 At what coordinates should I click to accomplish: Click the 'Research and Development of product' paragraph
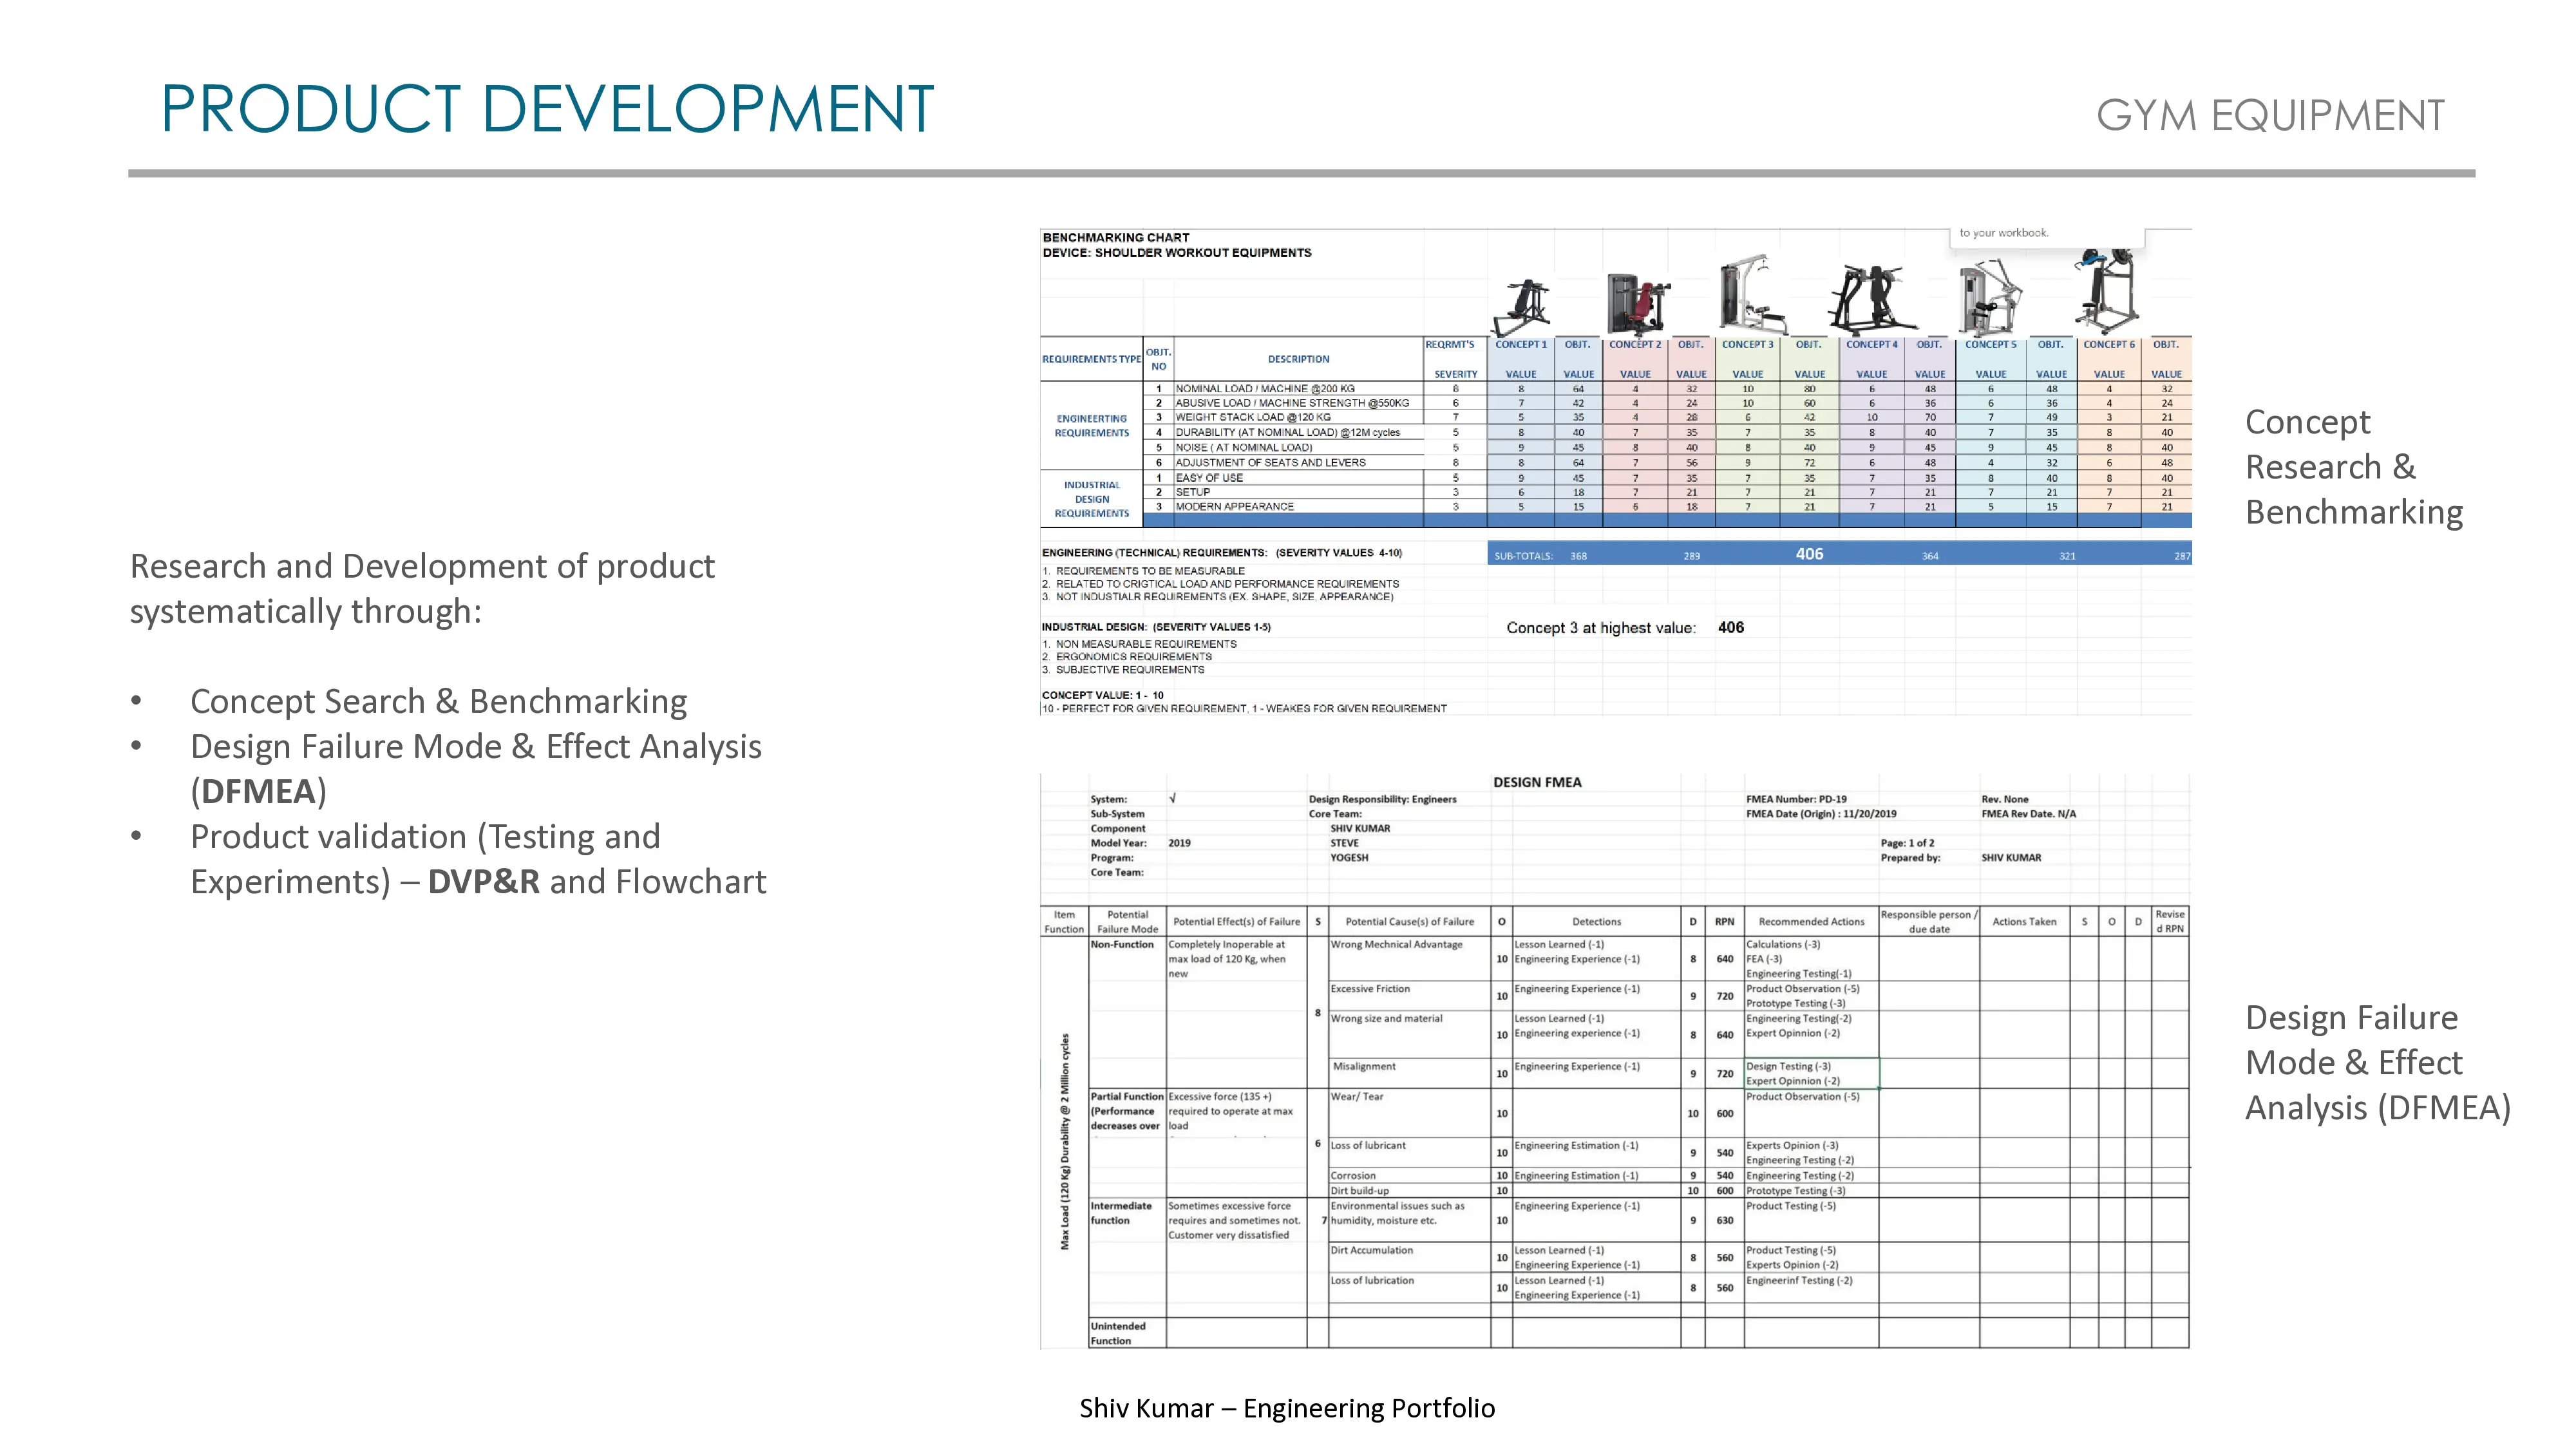422,588
